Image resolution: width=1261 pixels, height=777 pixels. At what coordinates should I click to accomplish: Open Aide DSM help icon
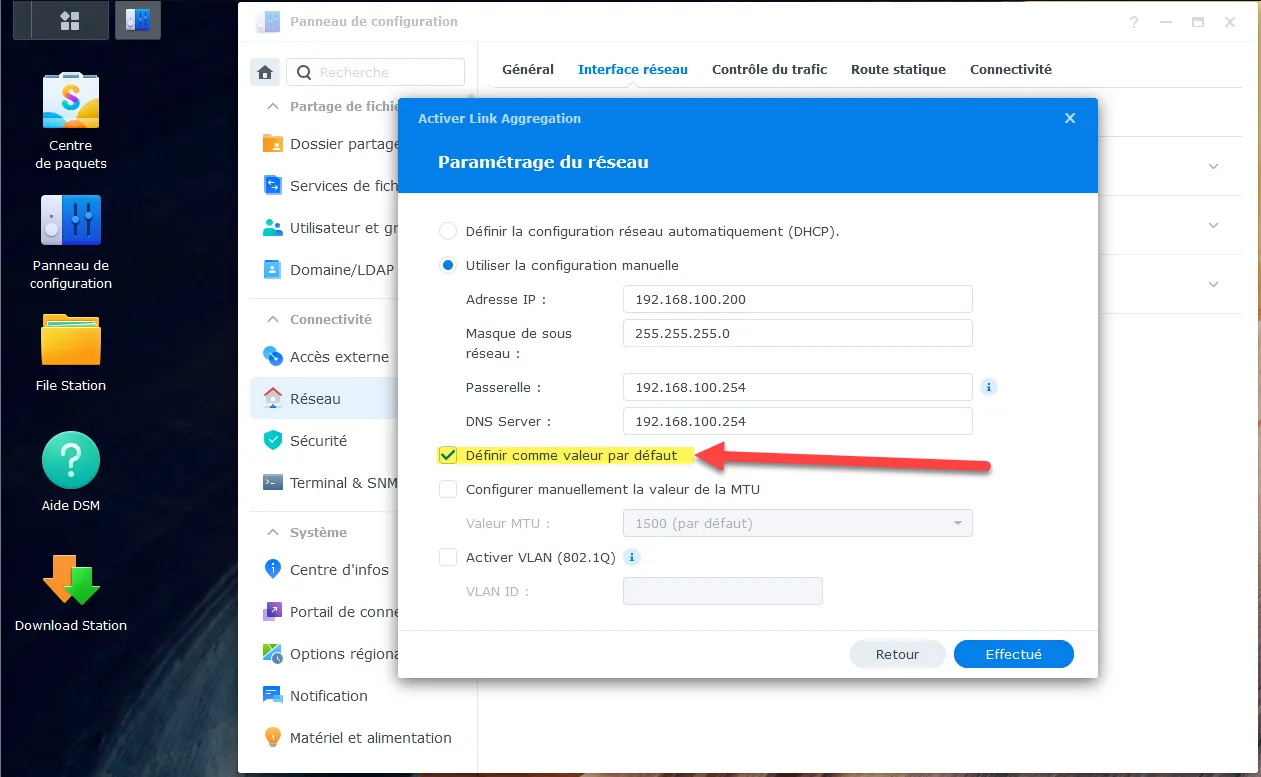click(x=70, y=461)
